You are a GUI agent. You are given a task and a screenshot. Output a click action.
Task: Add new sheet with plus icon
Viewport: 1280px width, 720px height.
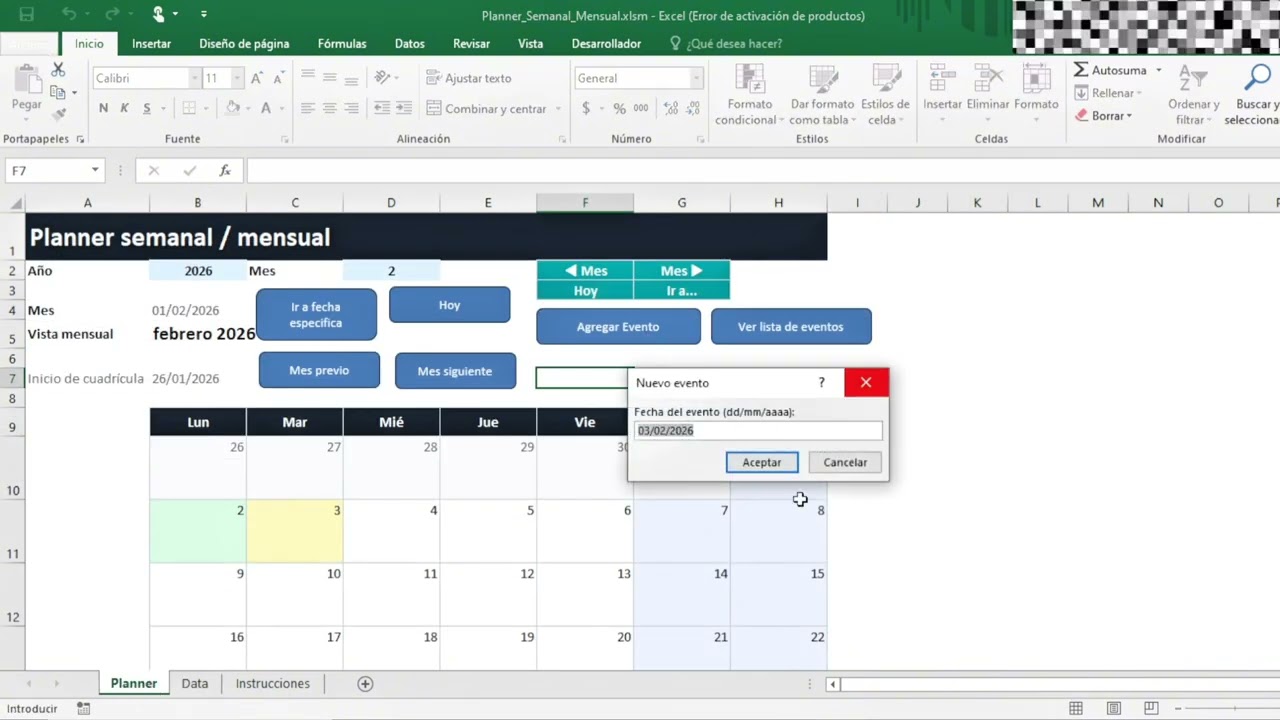click(365, 684)
